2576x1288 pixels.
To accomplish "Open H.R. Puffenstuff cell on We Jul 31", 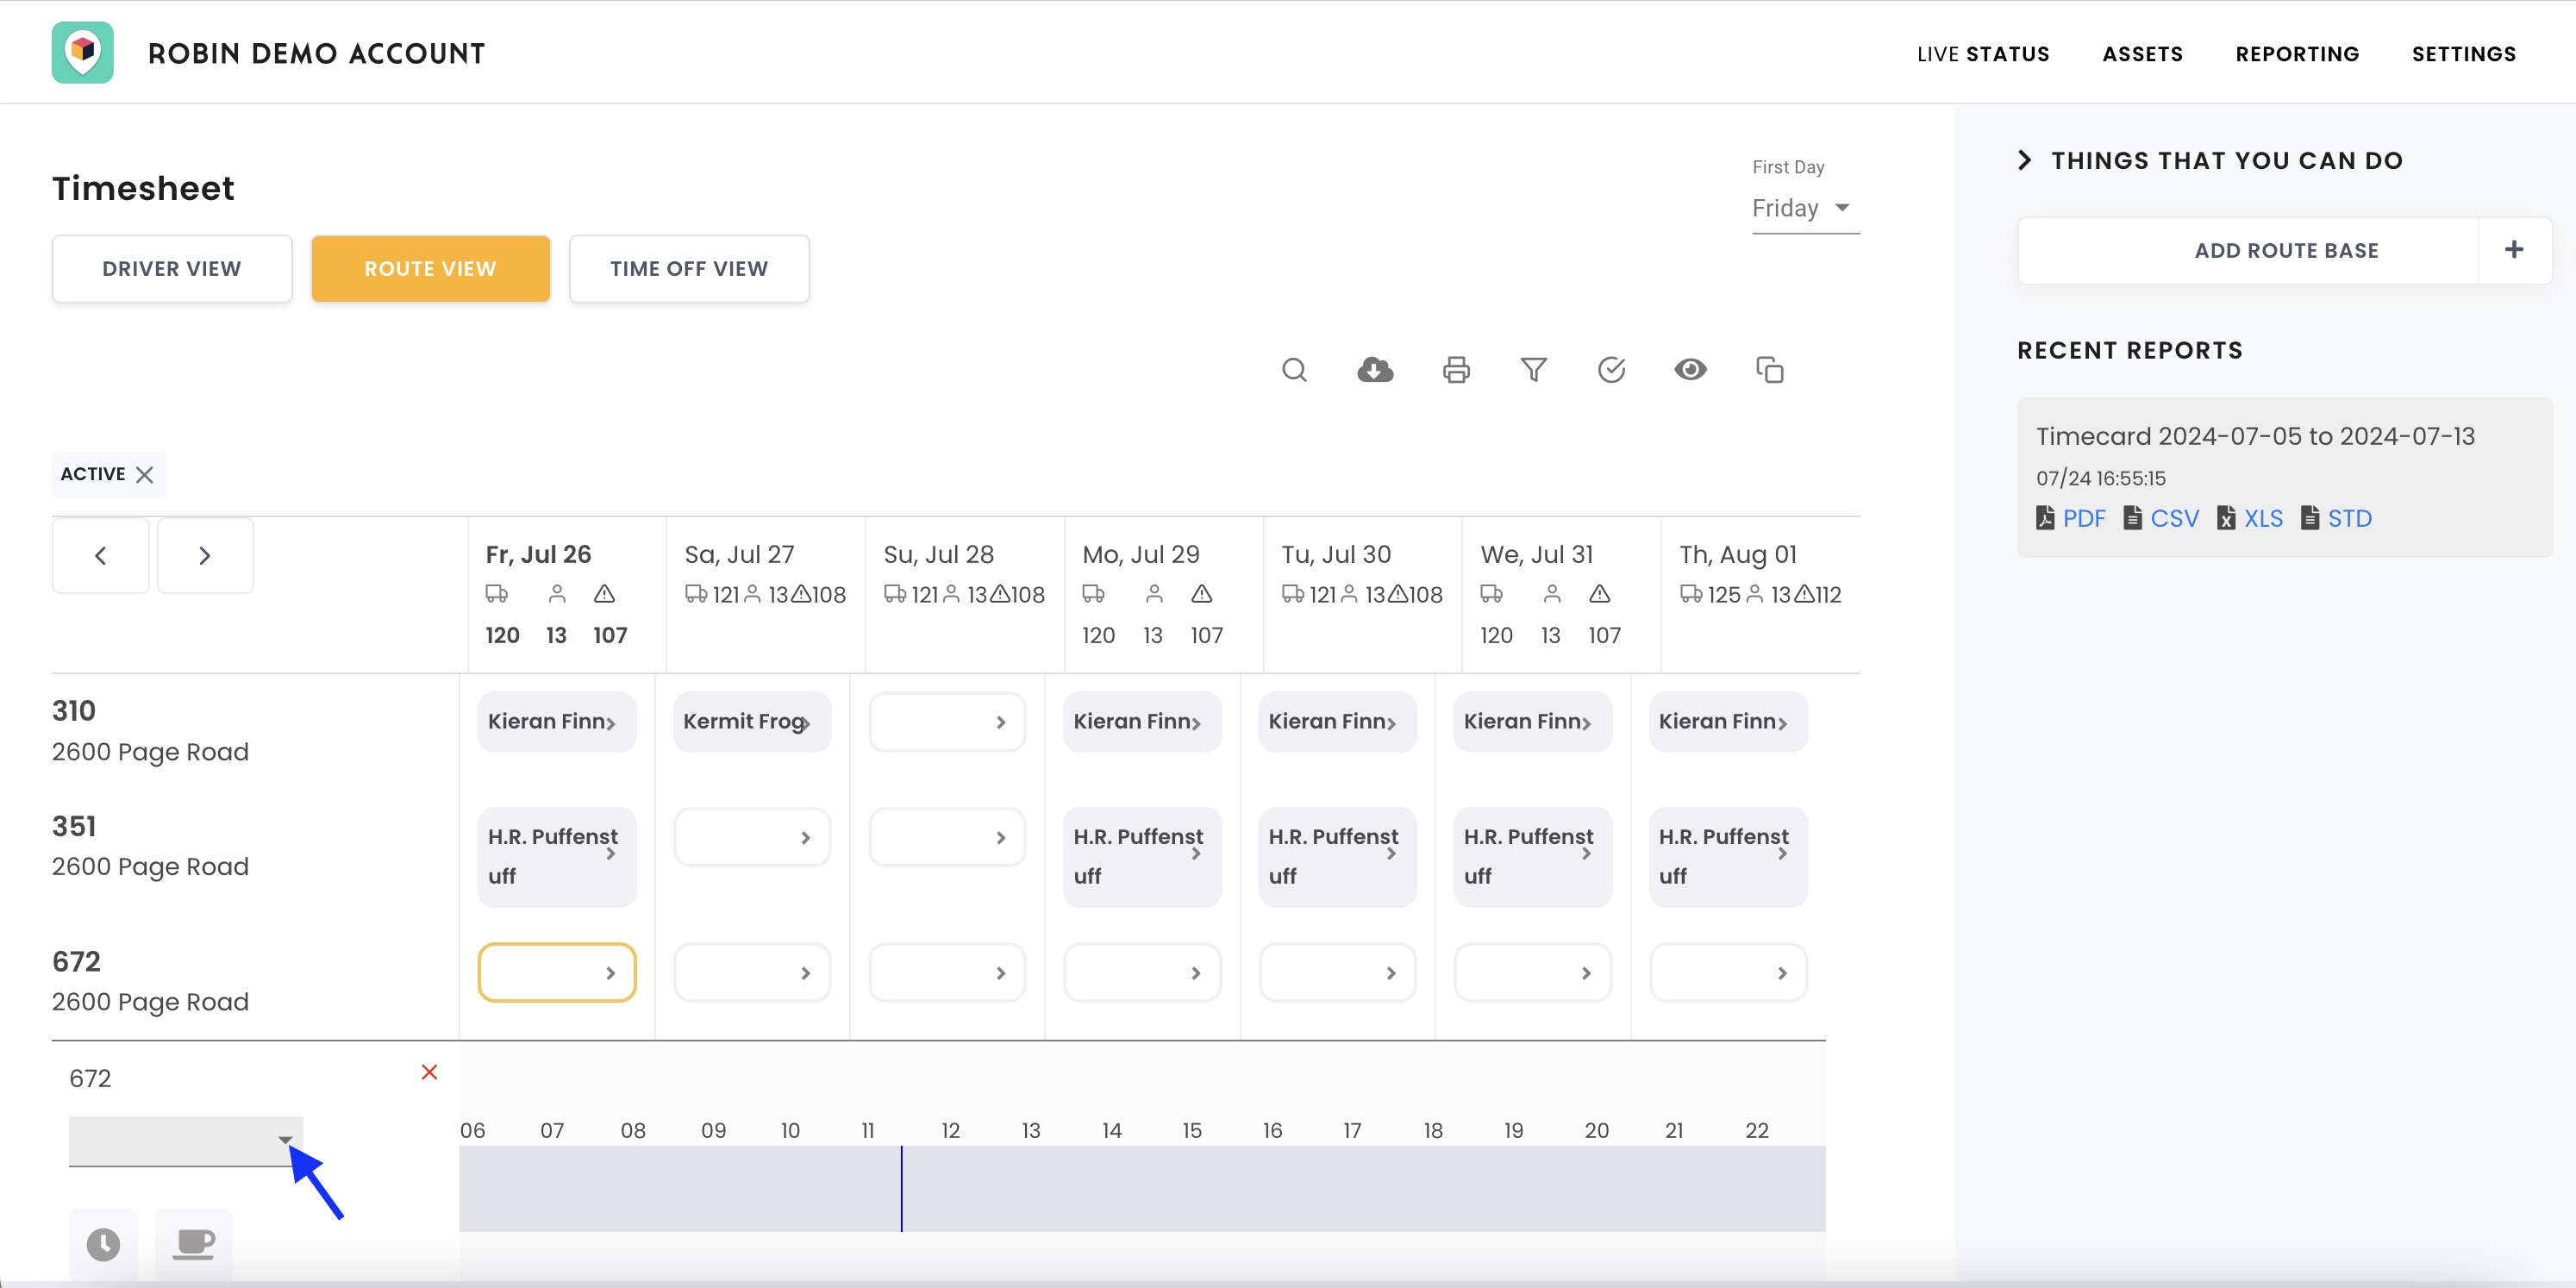I will tap(1532, 857).
